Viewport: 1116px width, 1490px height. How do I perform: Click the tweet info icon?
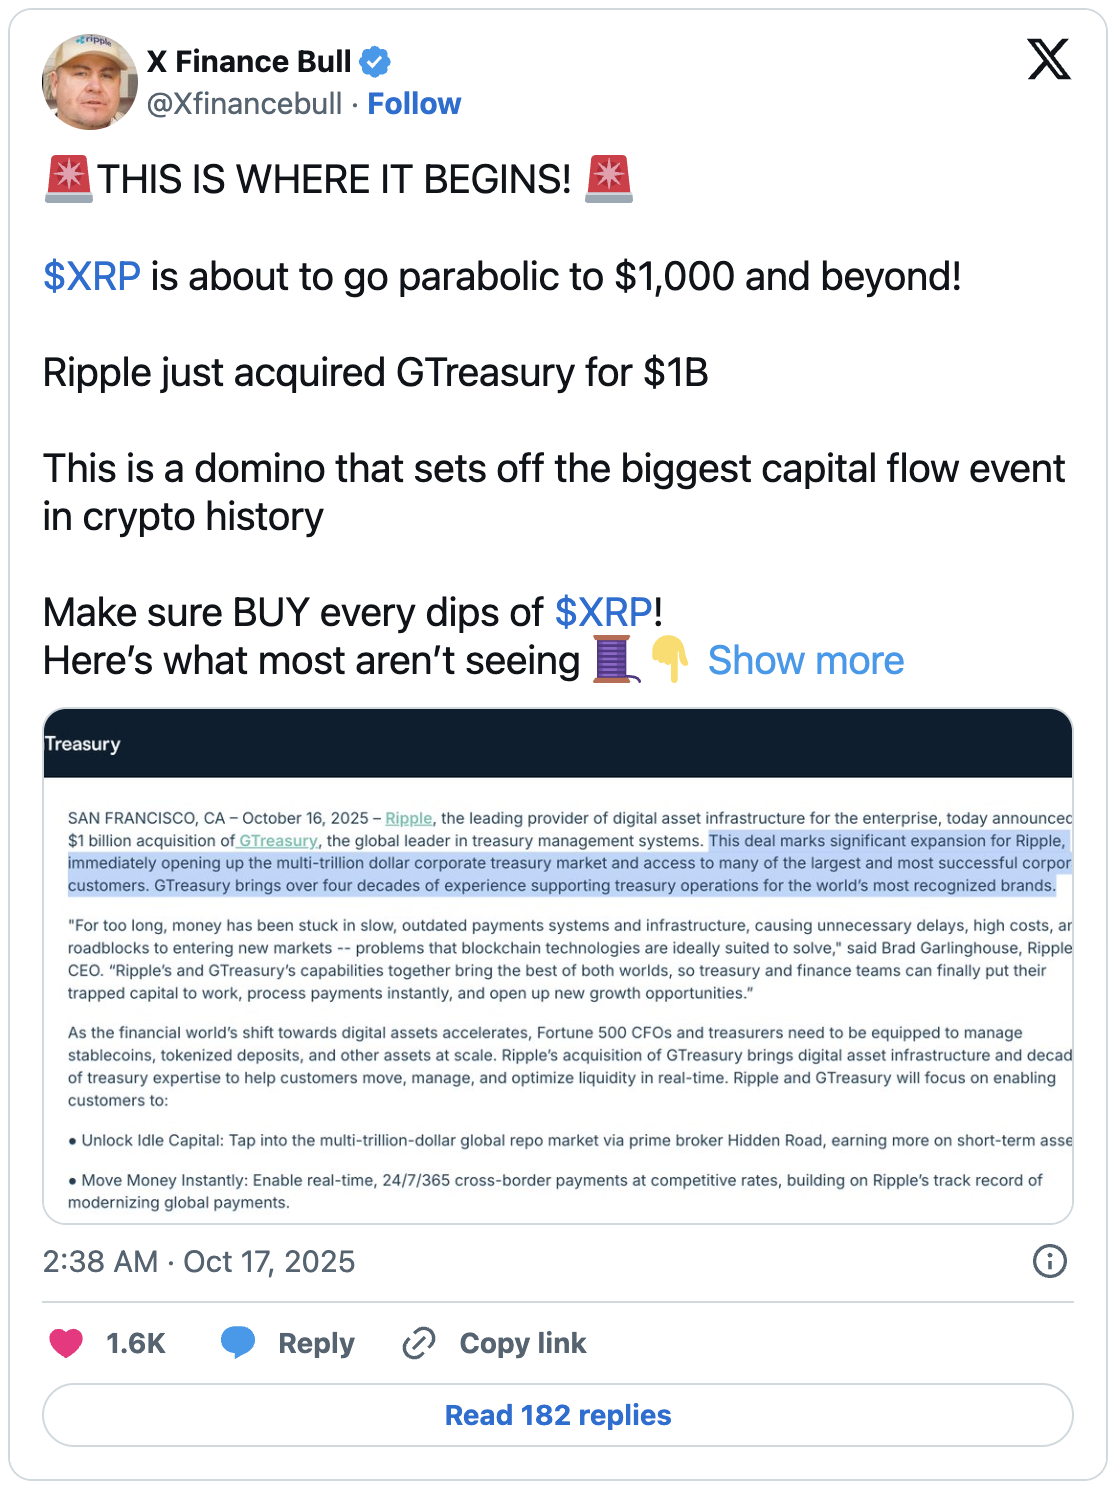pos(1049,1261)
